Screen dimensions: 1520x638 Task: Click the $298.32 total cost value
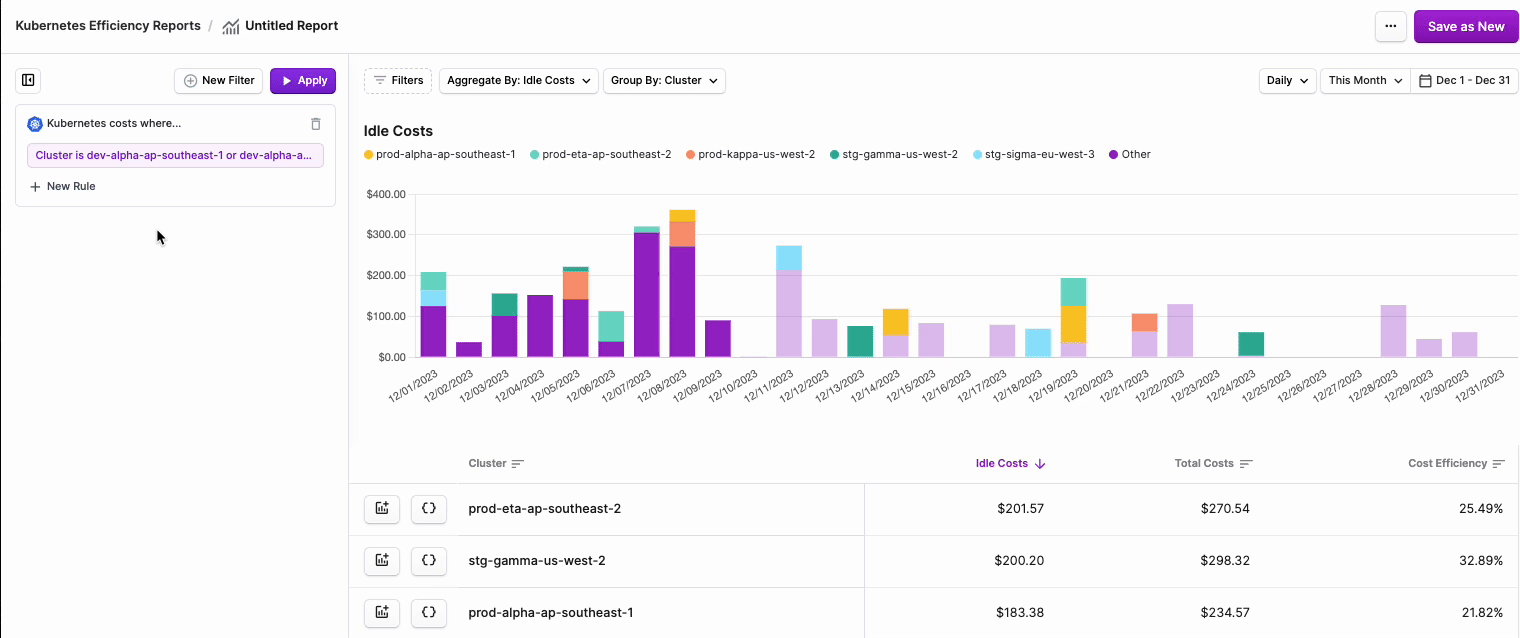pyautogui.click(x=1225, y=560)
